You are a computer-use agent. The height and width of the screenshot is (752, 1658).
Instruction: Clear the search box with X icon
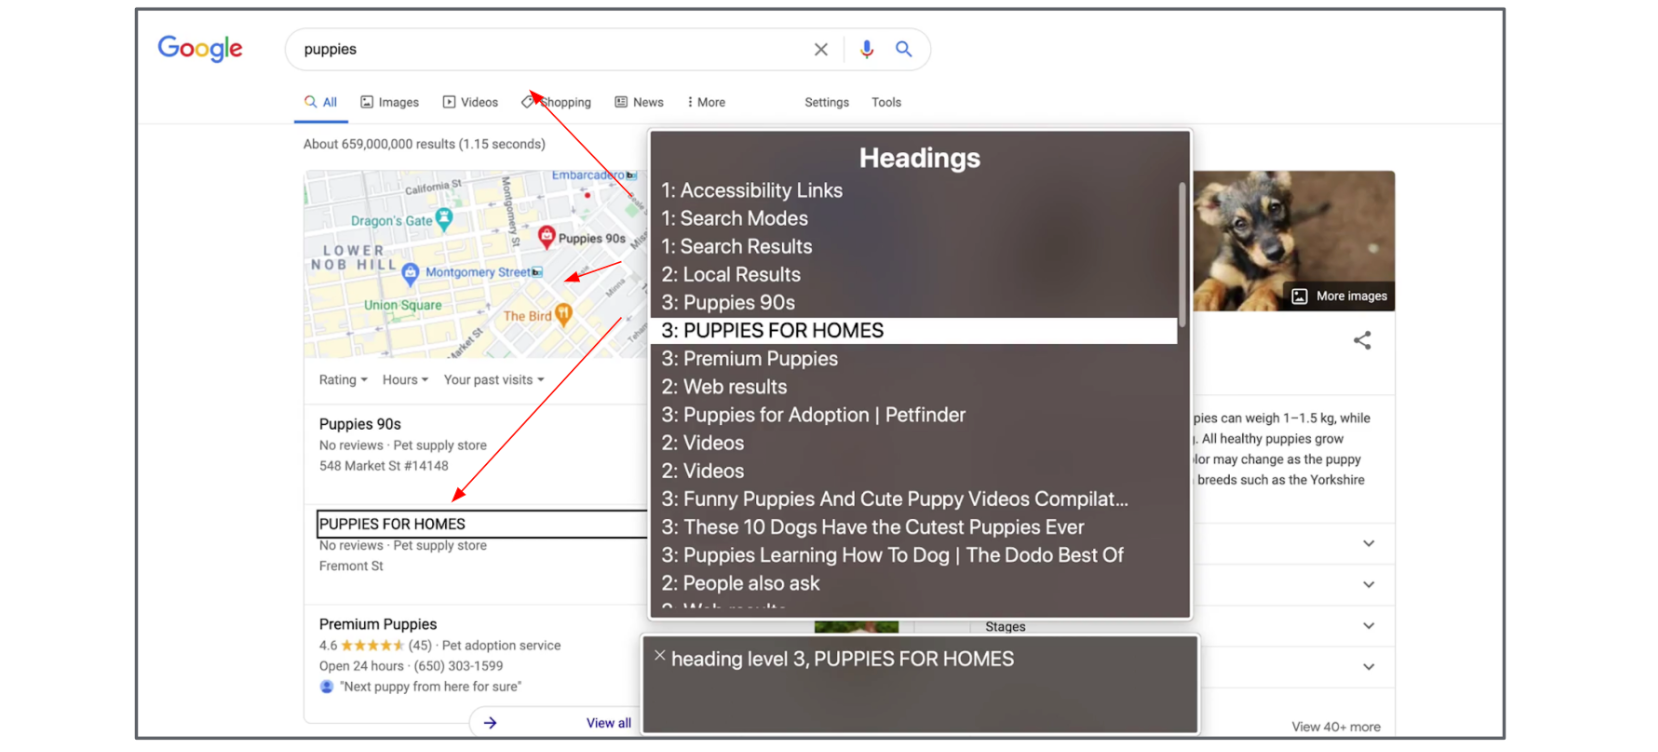[821, 49]
